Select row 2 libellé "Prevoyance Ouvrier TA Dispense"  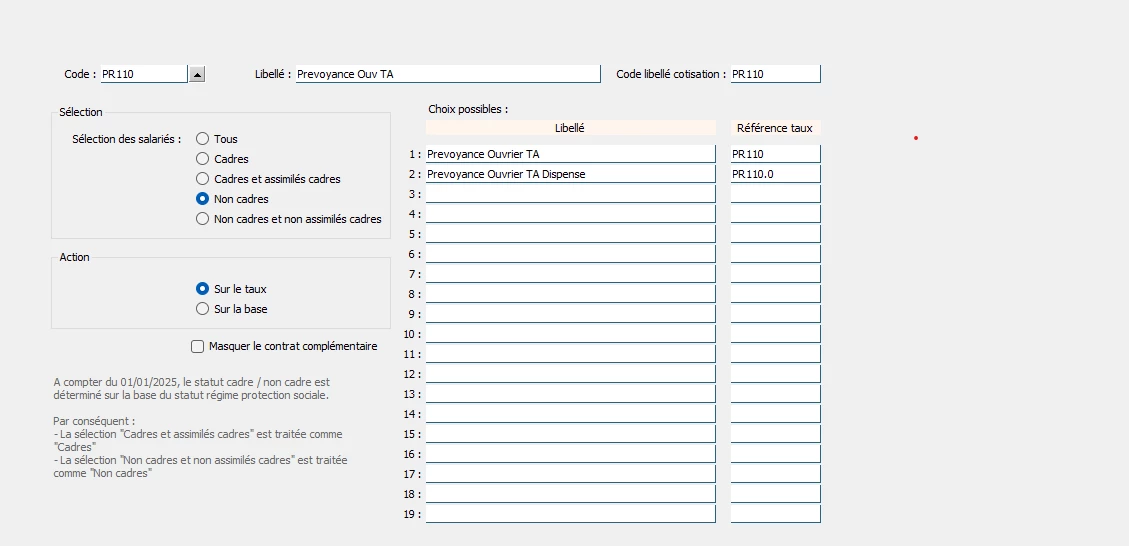click(x=570, y=174)
